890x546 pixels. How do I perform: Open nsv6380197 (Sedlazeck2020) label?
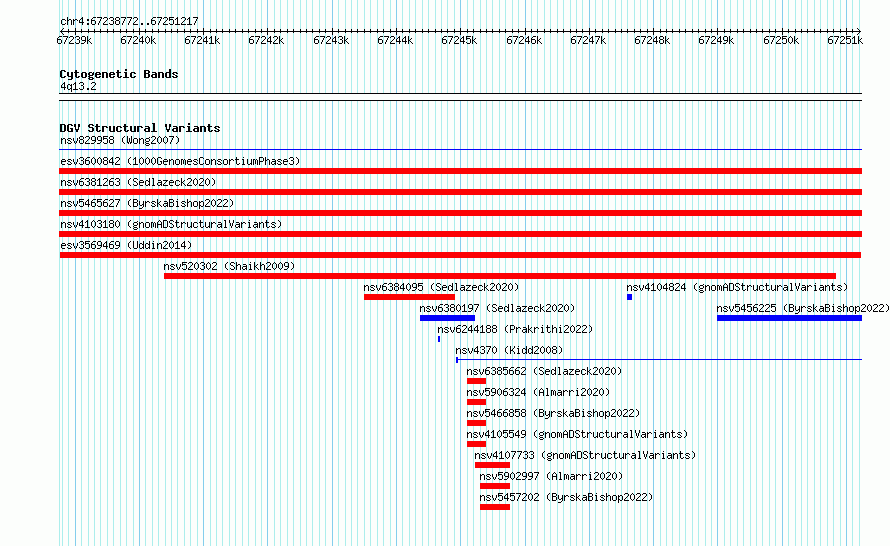point(497,308)
